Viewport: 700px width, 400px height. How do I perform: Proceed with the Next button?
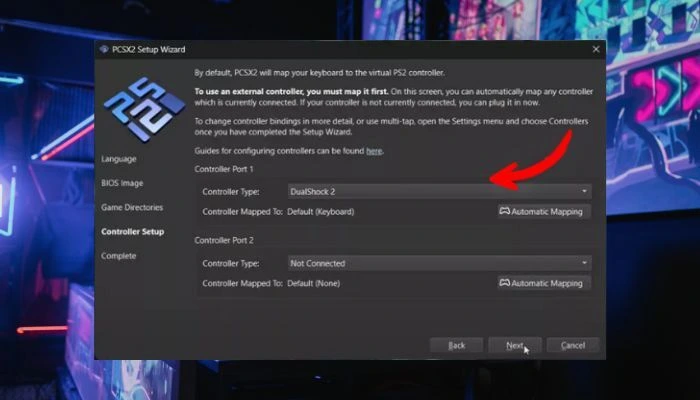point(515,345)
